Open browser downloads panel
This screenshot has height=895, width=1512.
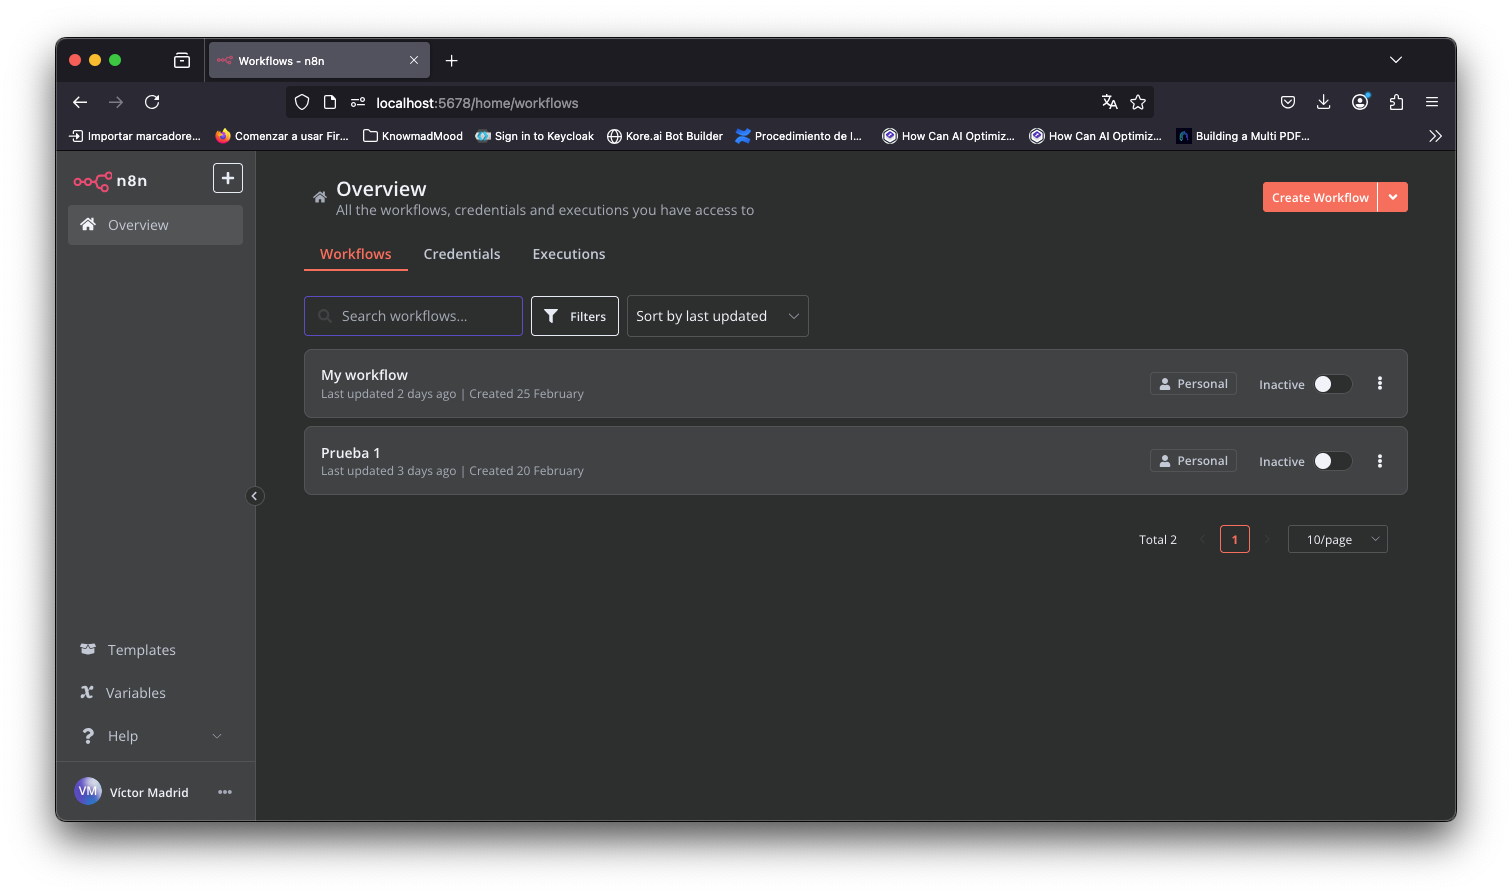pyautogui.click(x=1323, y=102)
